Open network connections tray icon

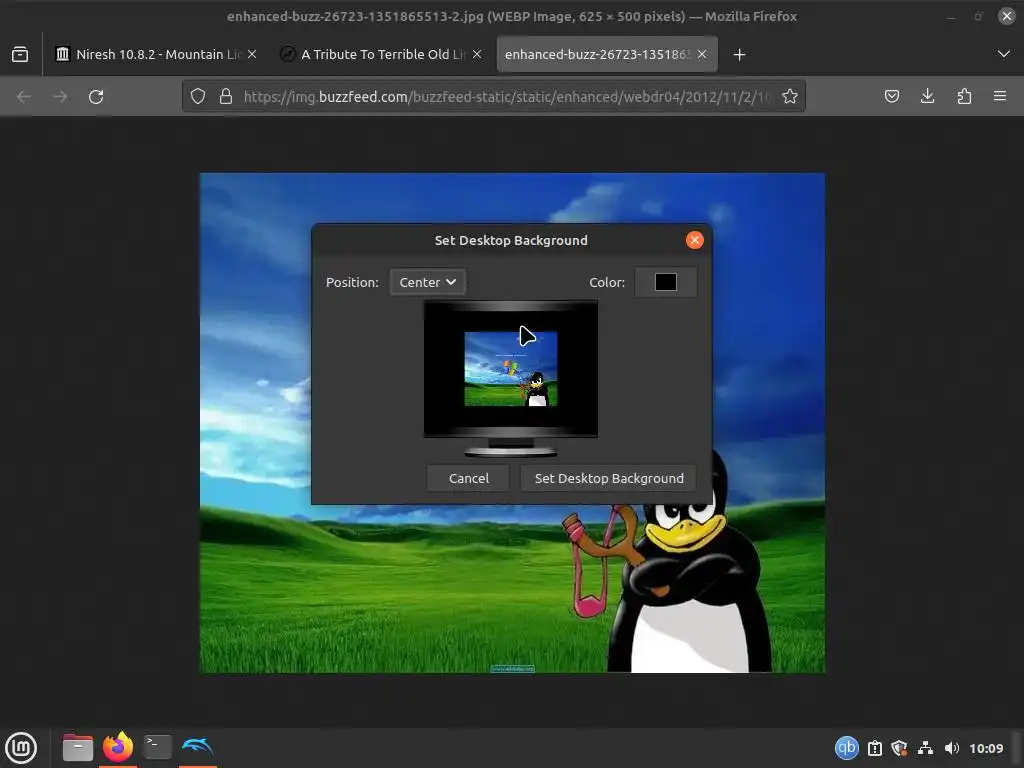[925, 748]
